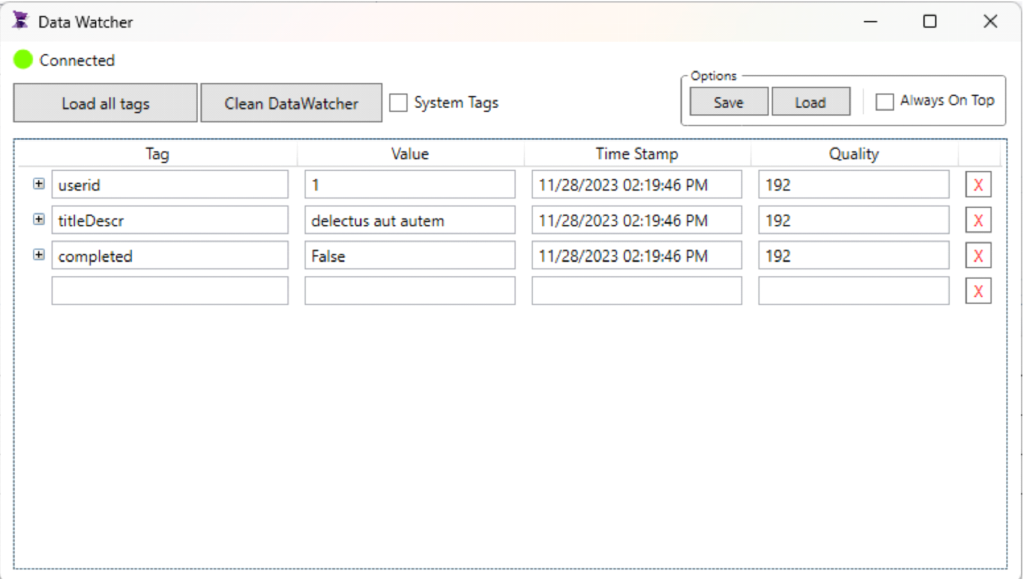Expand the completed tag row
Screen dimensions: 1024x579
39,255
